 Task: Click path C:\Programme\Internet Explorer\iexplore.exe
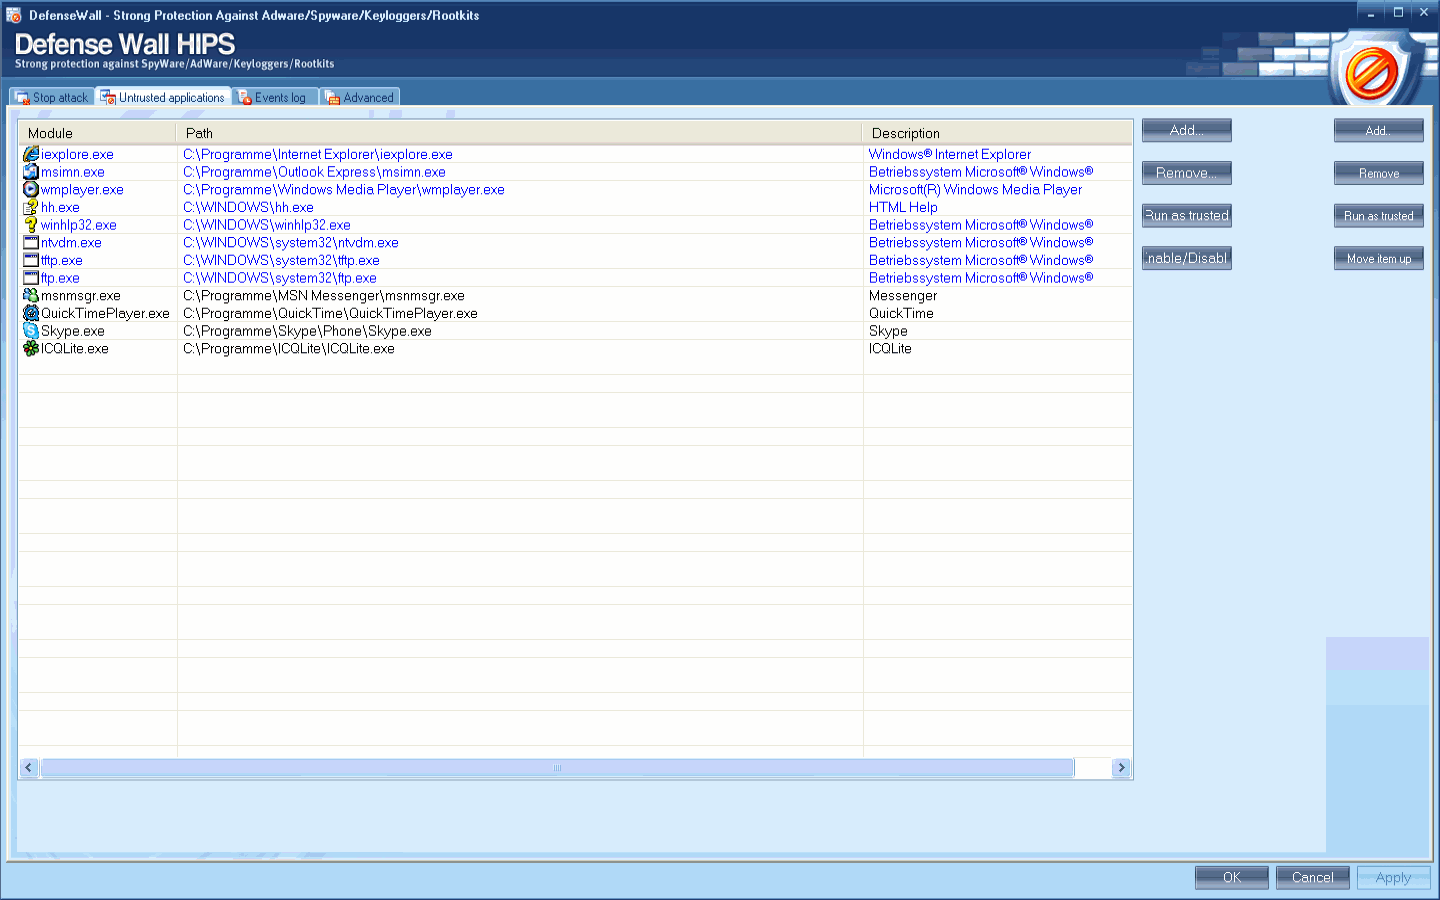318,154
